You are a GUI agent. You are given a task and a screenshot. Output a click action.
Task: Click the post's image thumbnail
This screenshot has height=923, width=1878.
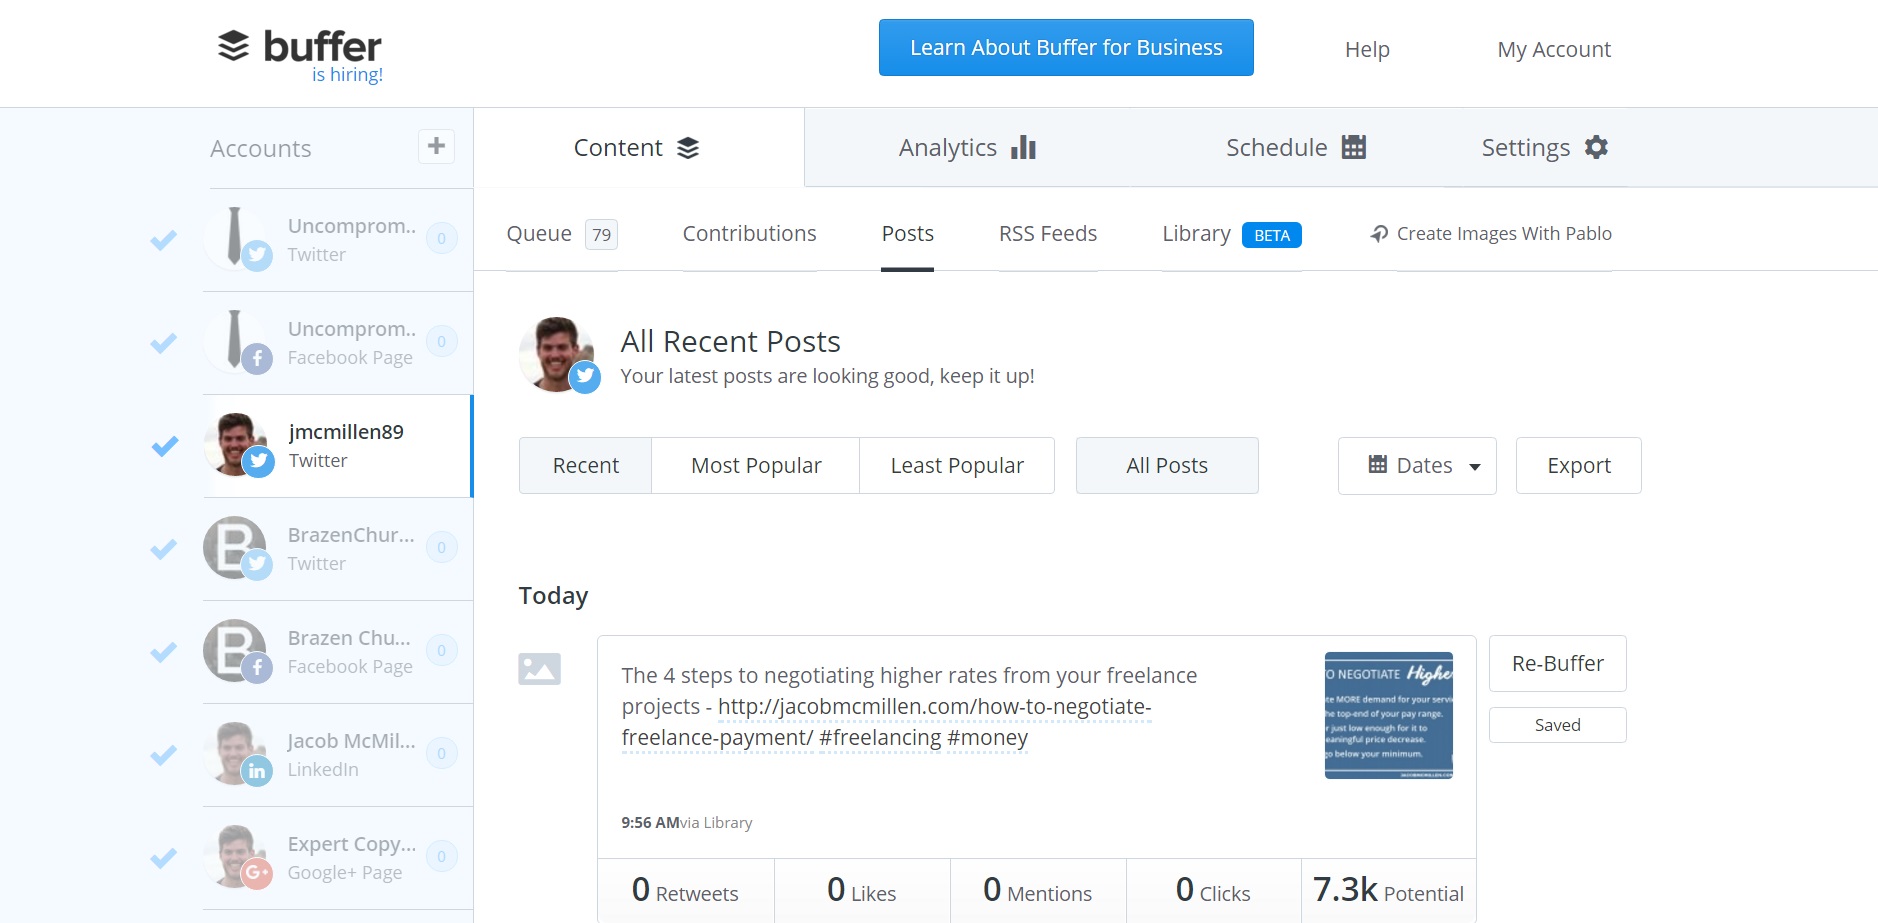click(1390, 714)
